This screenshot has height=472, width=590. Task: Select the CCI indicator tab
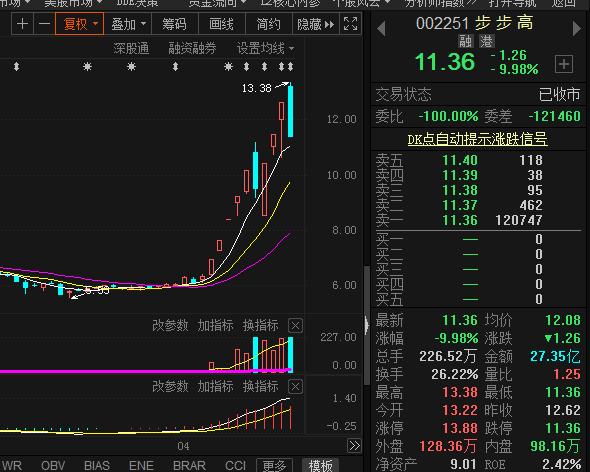click(x=235, y=466)
